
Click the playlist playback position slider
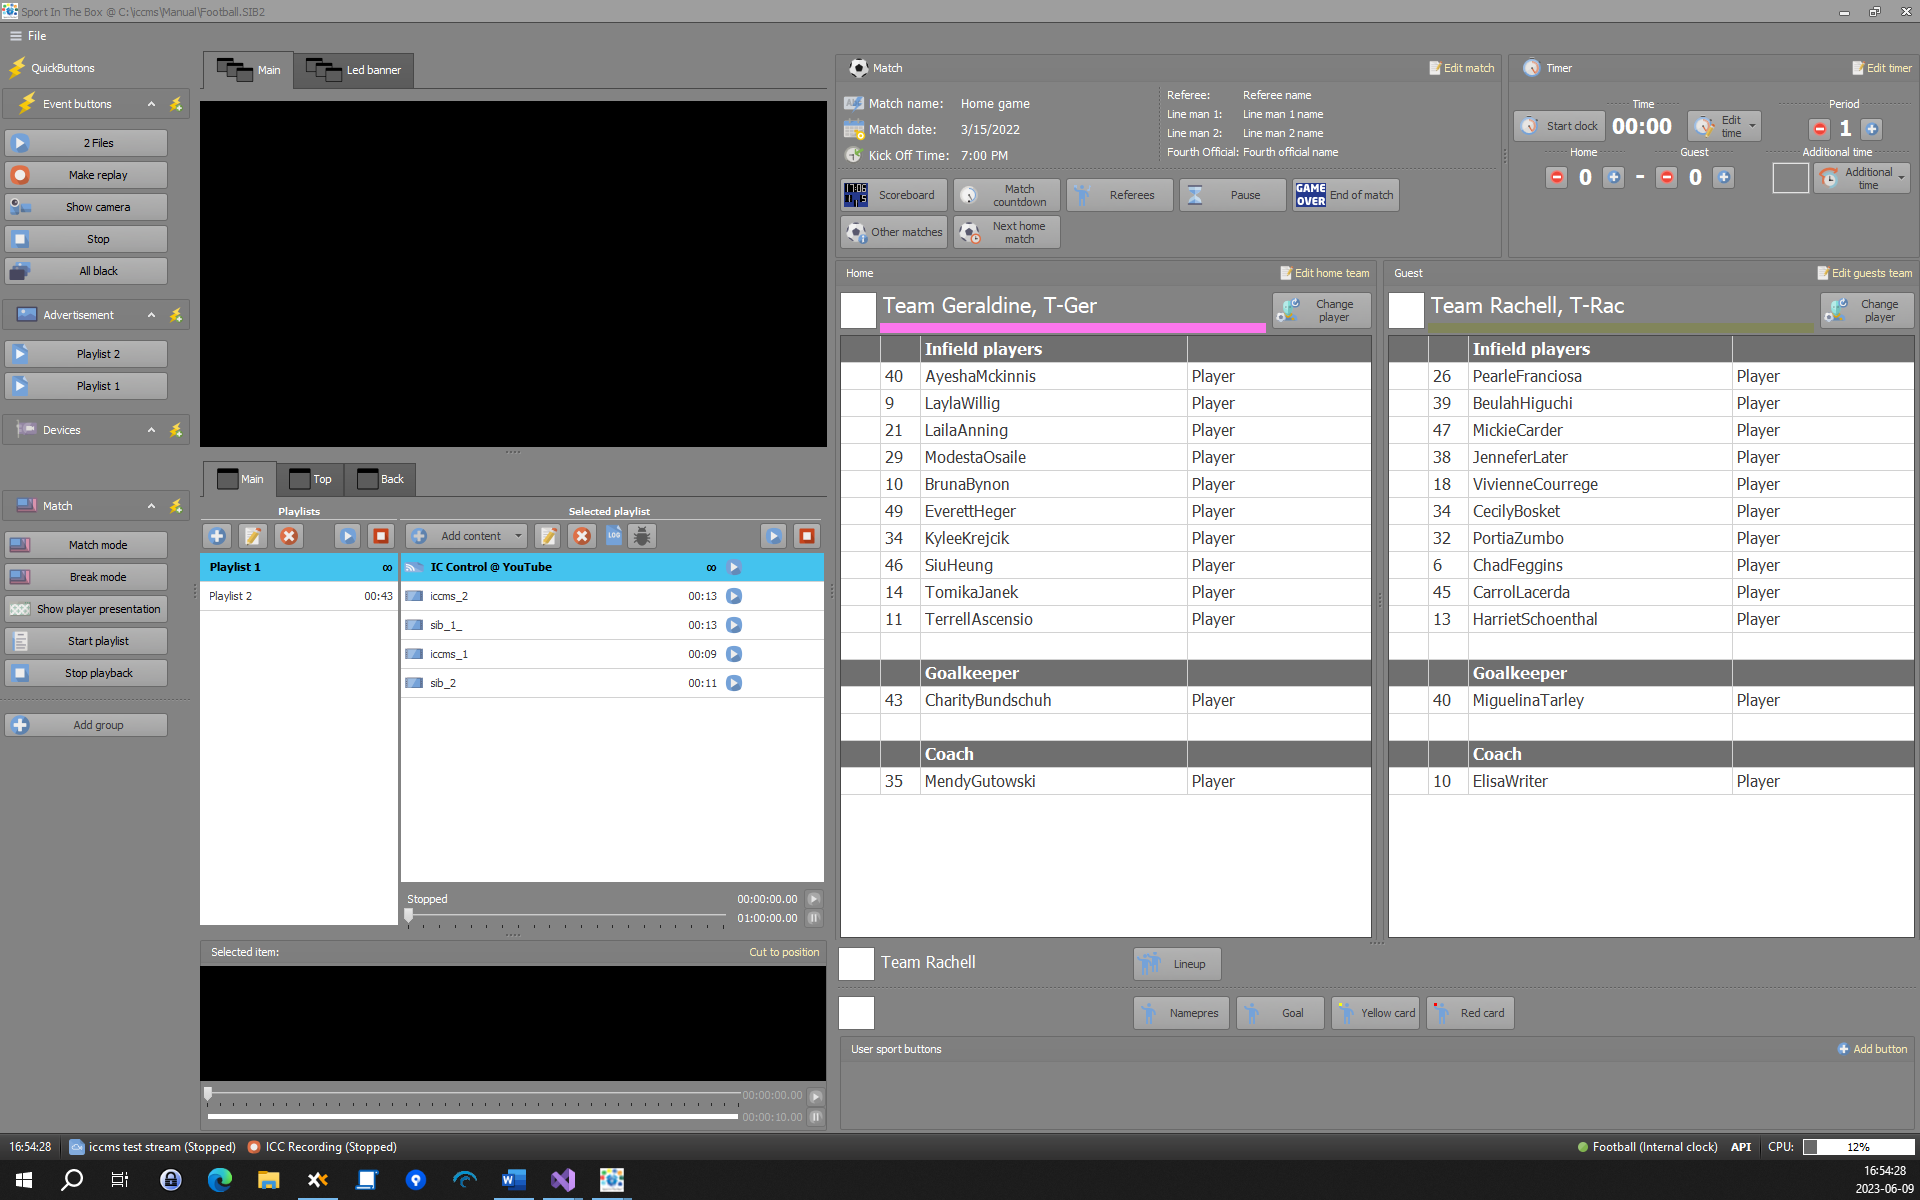click(x=409, y=914)
